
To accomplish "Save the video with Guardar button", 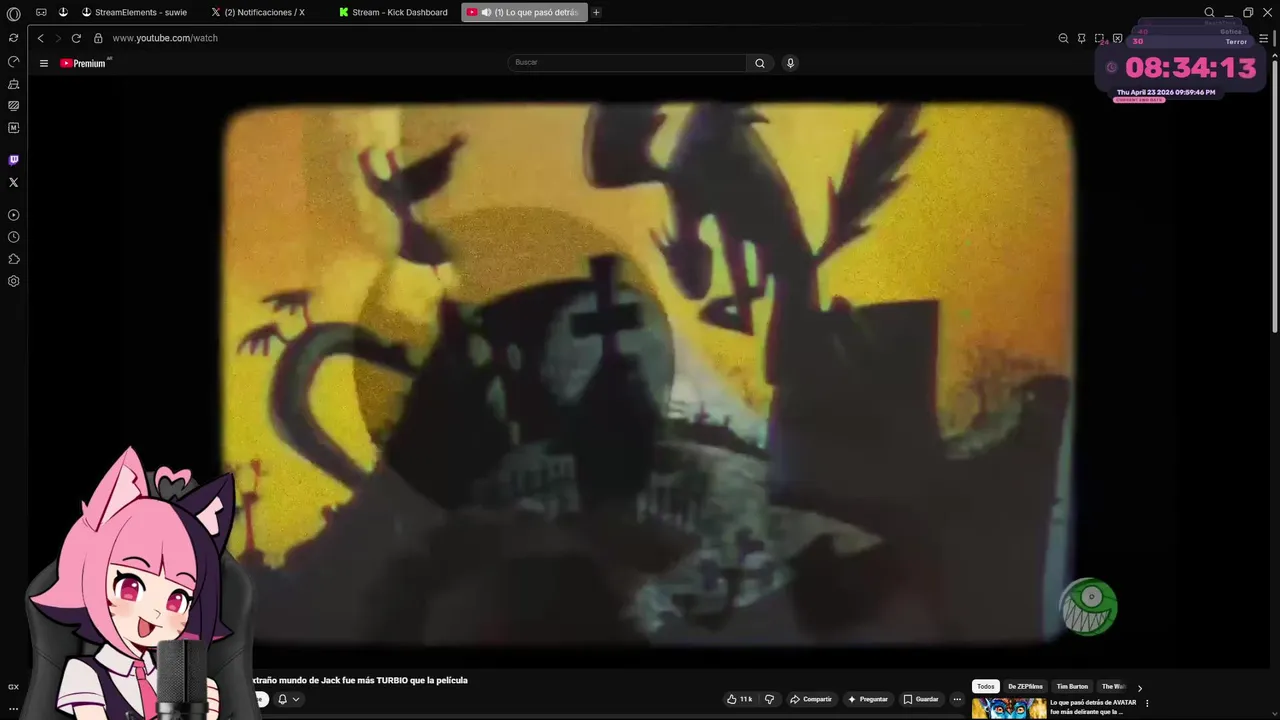I will point(921,699).
